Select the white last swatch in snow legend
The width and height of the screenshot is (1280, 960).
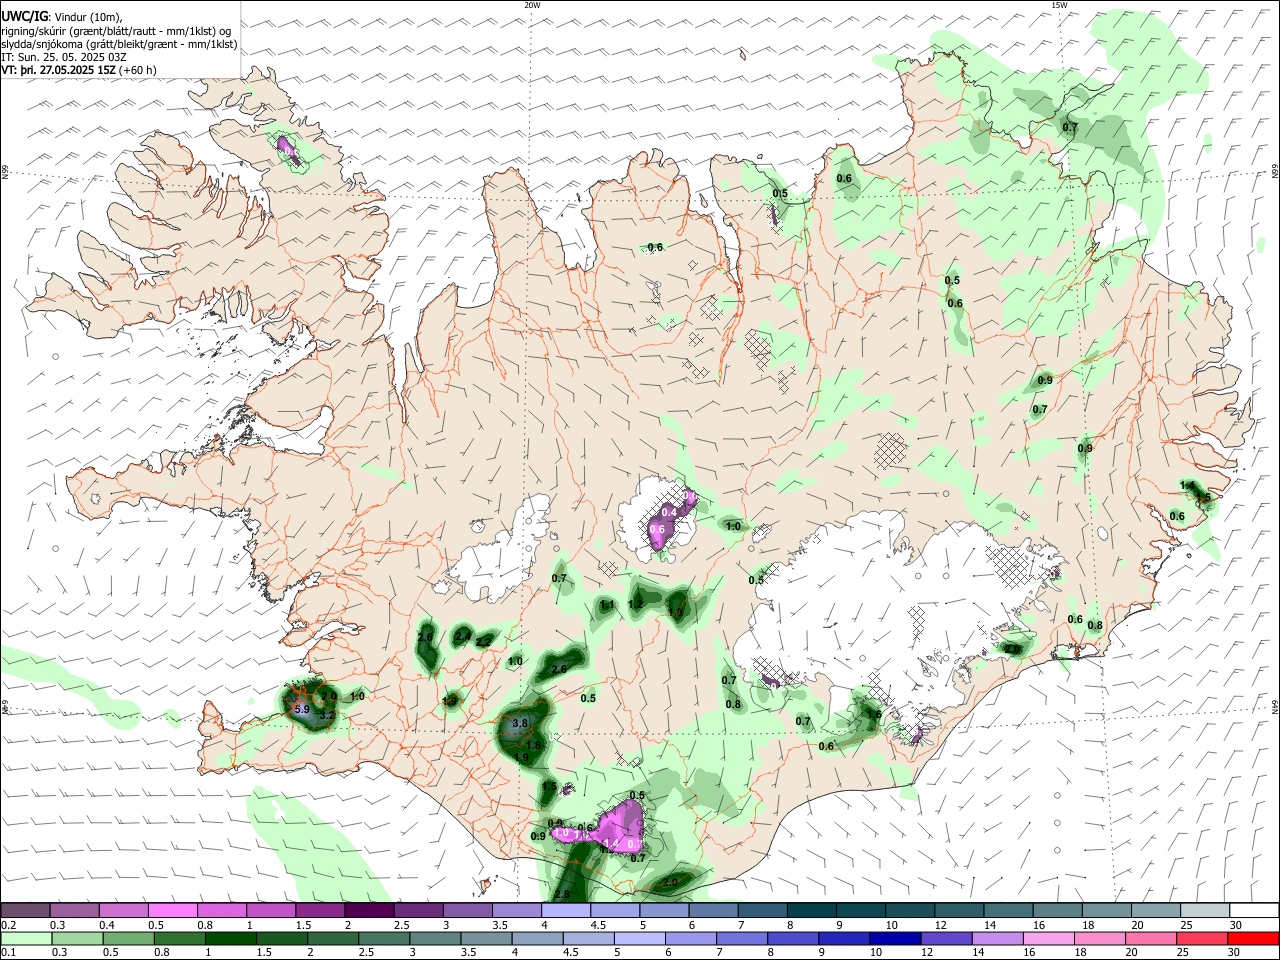[1254, 911]
